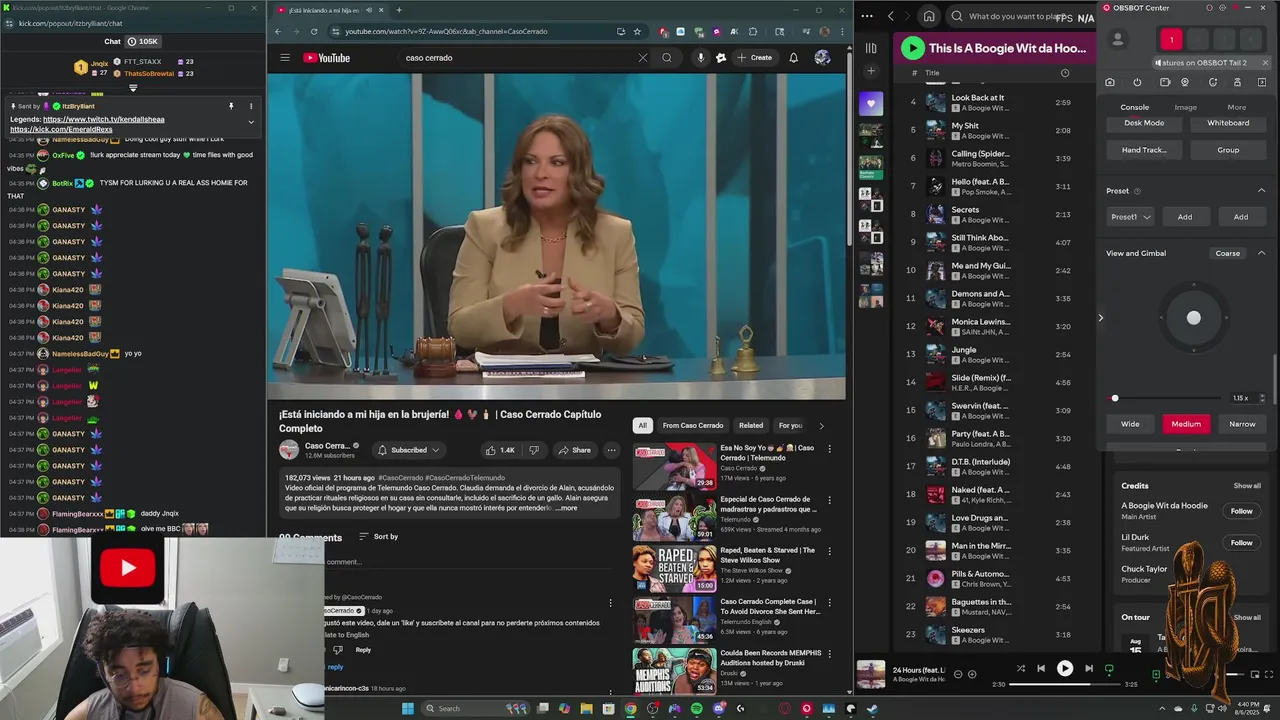Create new Spotify playlist plus icon
The image size is (1280, 720).
[x=871, y=71]
